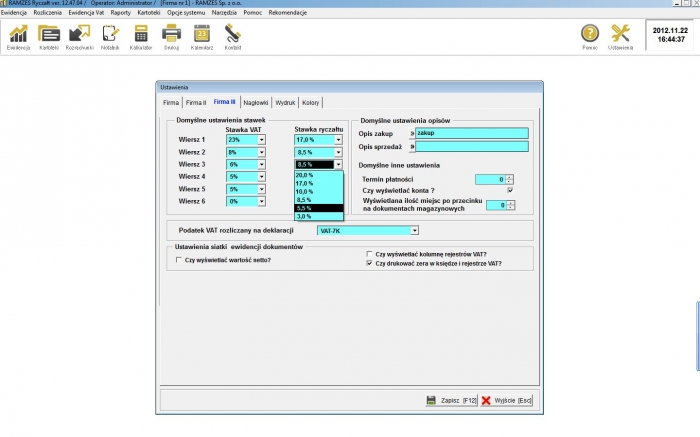This screenshot has height=437, width=700.
Task: Increase decimal places stepper up arrow
Action: [x=511, y=203]
